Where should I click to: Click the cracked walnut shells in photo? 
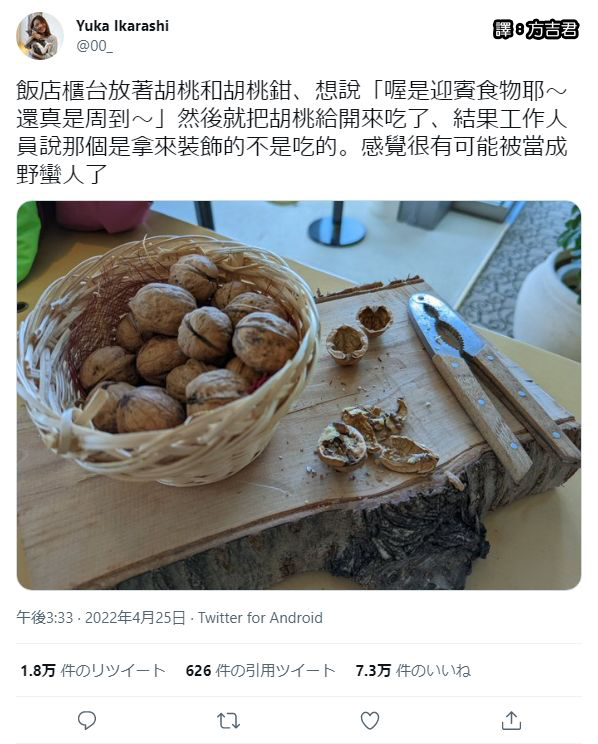click(377, 439)
